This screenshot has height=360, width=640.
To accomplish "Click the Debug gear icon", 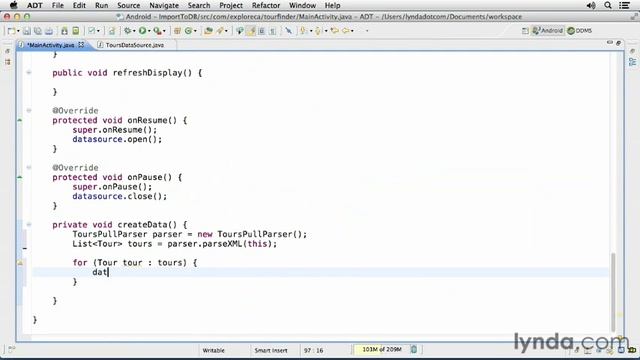I will coord(128,31).
